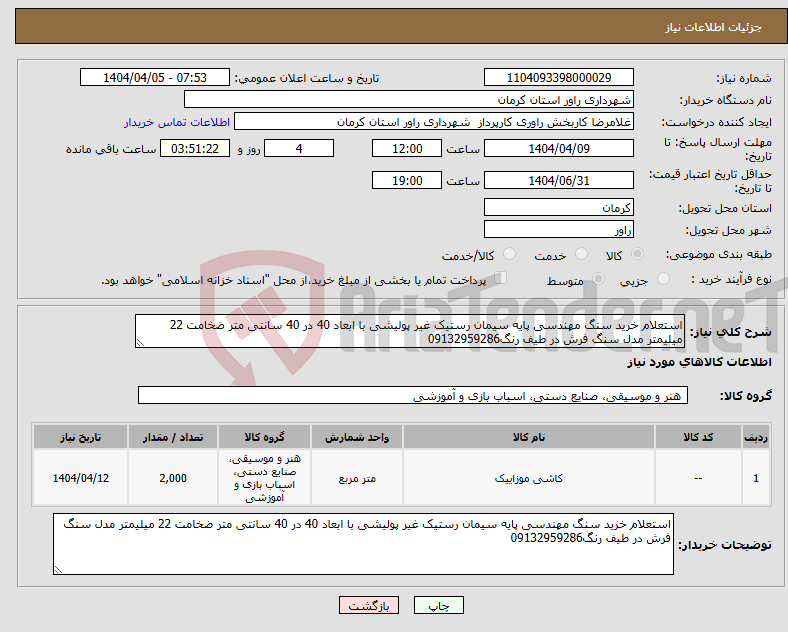Click the price validity date 1404/06/31
The height and width of the screenshot is (632, 788).
558,180
